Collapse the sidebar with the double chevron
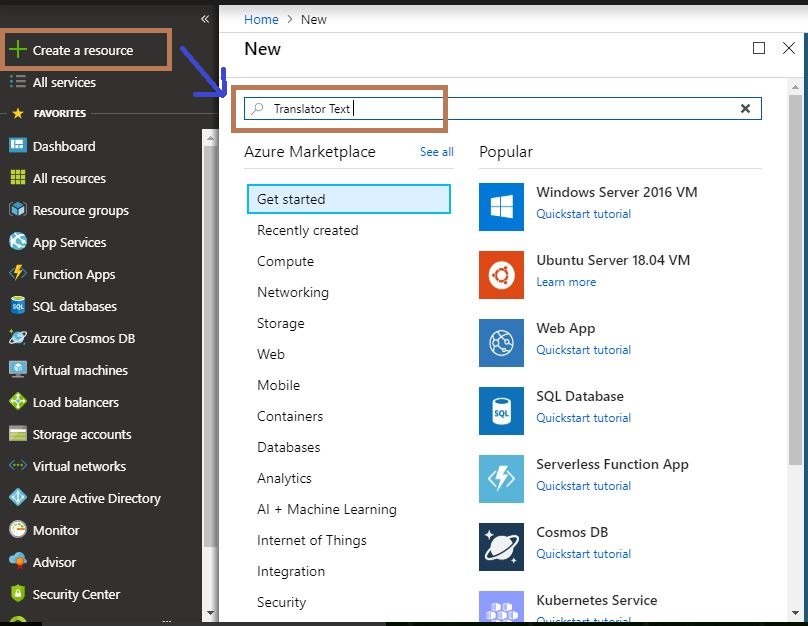 (x=205, y=19)
